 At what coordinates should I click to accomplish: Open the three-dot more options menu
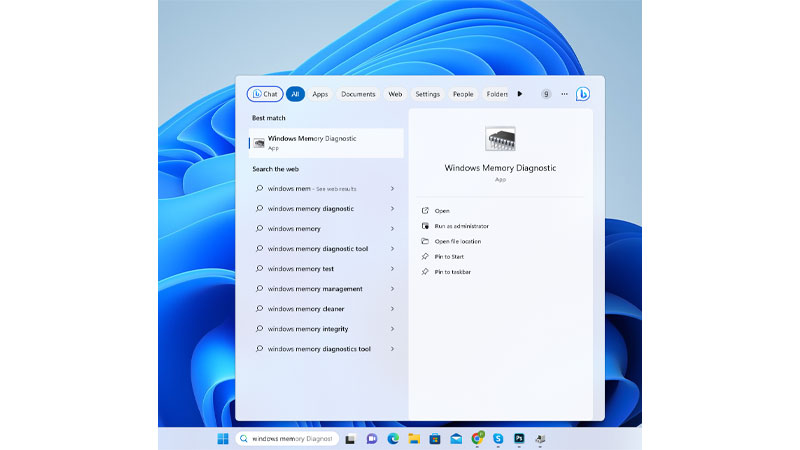click(x=564, y=94)
